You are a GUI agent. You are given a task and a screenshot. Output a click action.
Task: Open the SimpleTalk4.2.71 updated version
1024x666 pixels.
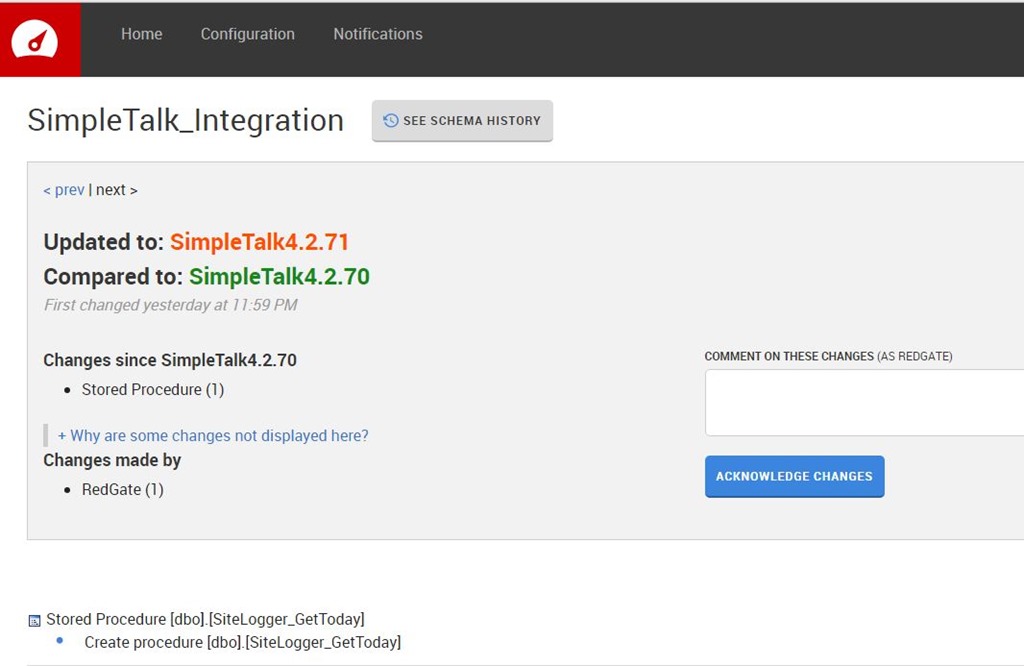[x=259, y=242]
